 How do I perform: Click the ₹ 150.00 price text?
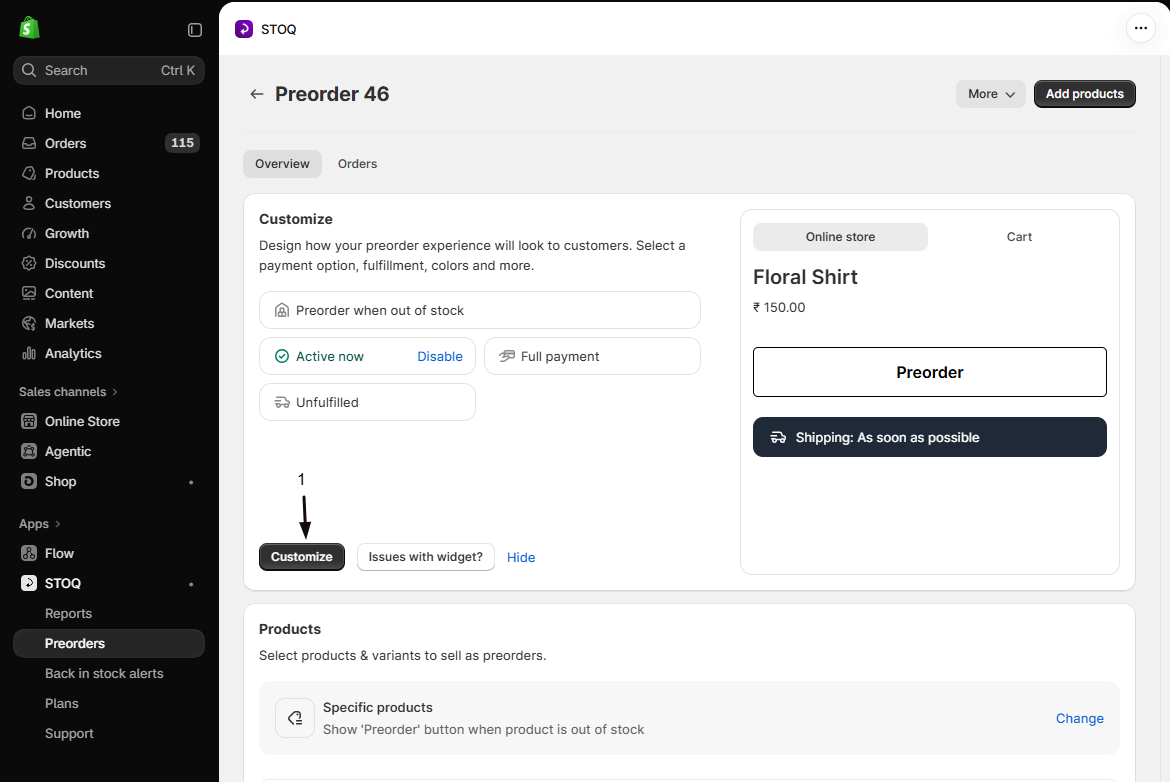point(779,307)
